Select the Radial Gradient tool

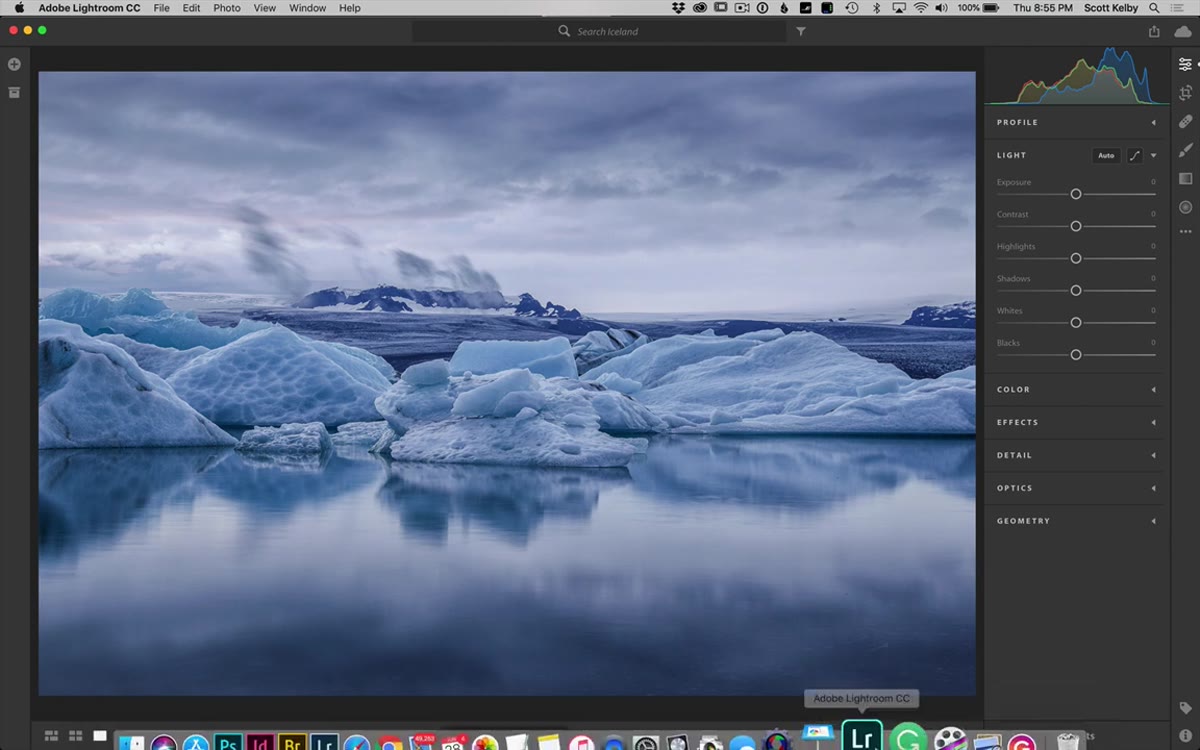click(x=1185, y=207)
